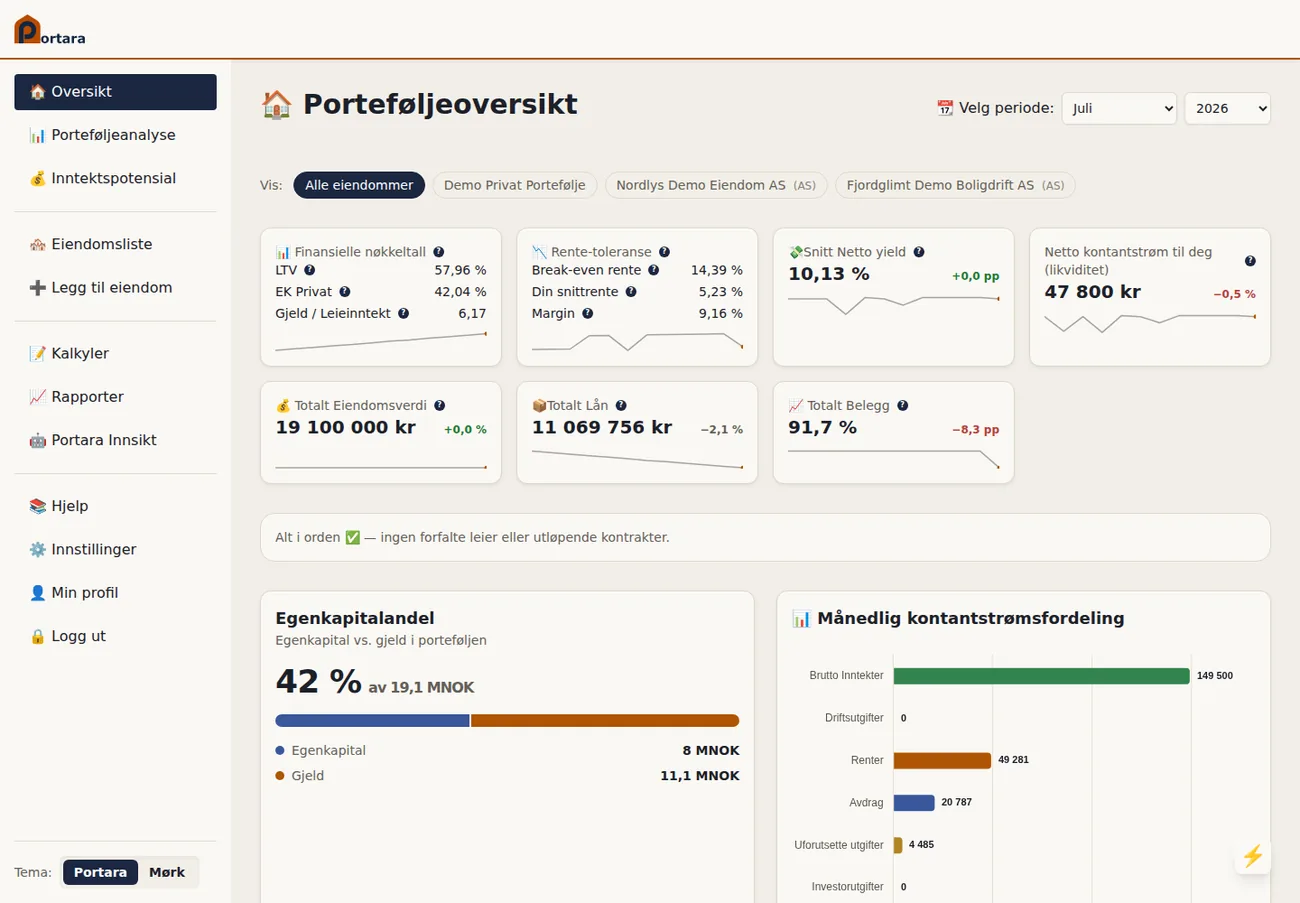The width and height of the screenshot is (1300, 903).
Task: Switch theme to Portara
Action: pyautogui.click(x=100, y=872)
